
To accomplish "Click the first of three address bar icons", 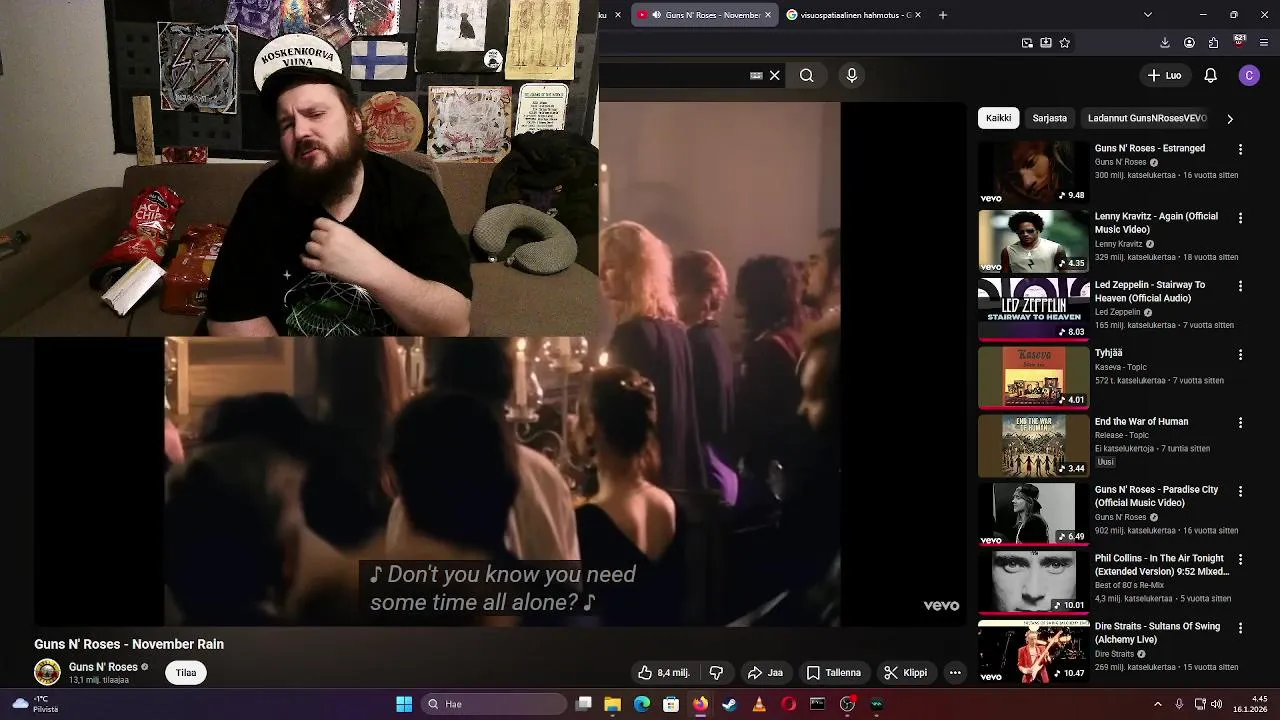I will pos(1027,43).
